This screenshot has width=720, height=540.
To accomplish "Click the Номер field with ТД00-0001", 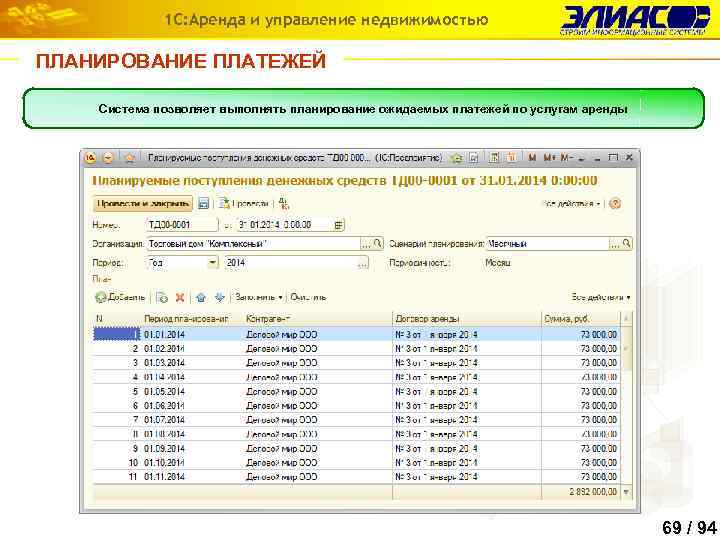I will [x=182, y=225].
